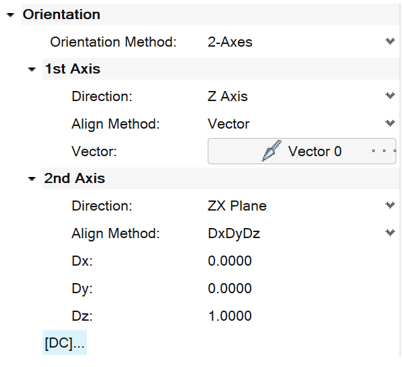Open the 2nd Axis Direction dropdown arrow
The width and height of the screenshot is (403, 367).
tap(390, 205)
